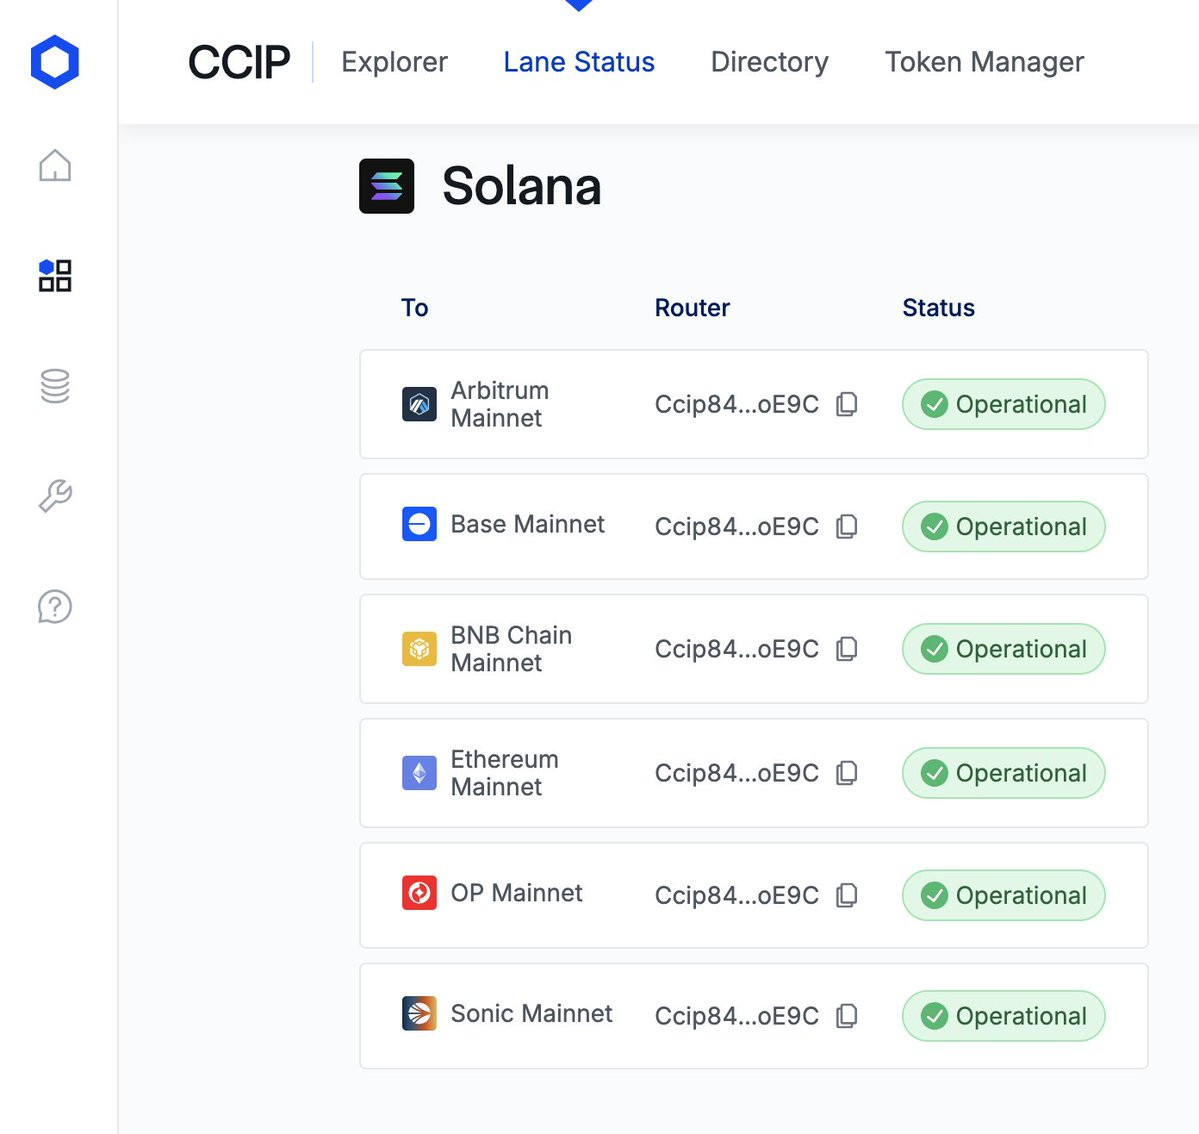Click the Ethereum chain icon
The image size is (1199, 1134).
pos(419,772)
